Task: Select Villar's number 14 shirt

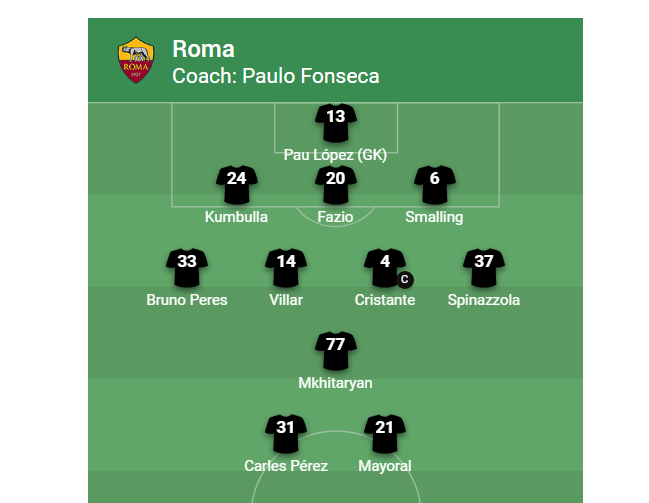Action: click(x=286, y=268)
